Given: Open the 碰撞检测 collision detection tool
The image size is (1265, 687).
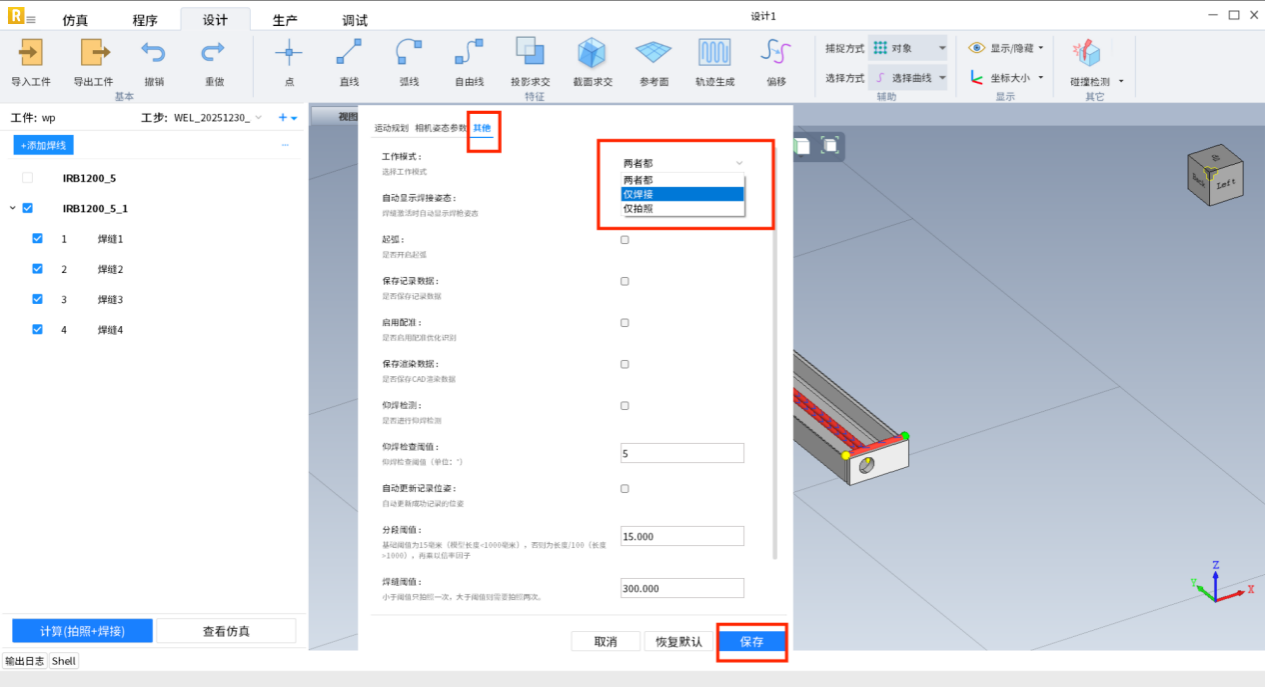Looking at the screenshot, I should pyautogui.click(x=1087, y=54).
